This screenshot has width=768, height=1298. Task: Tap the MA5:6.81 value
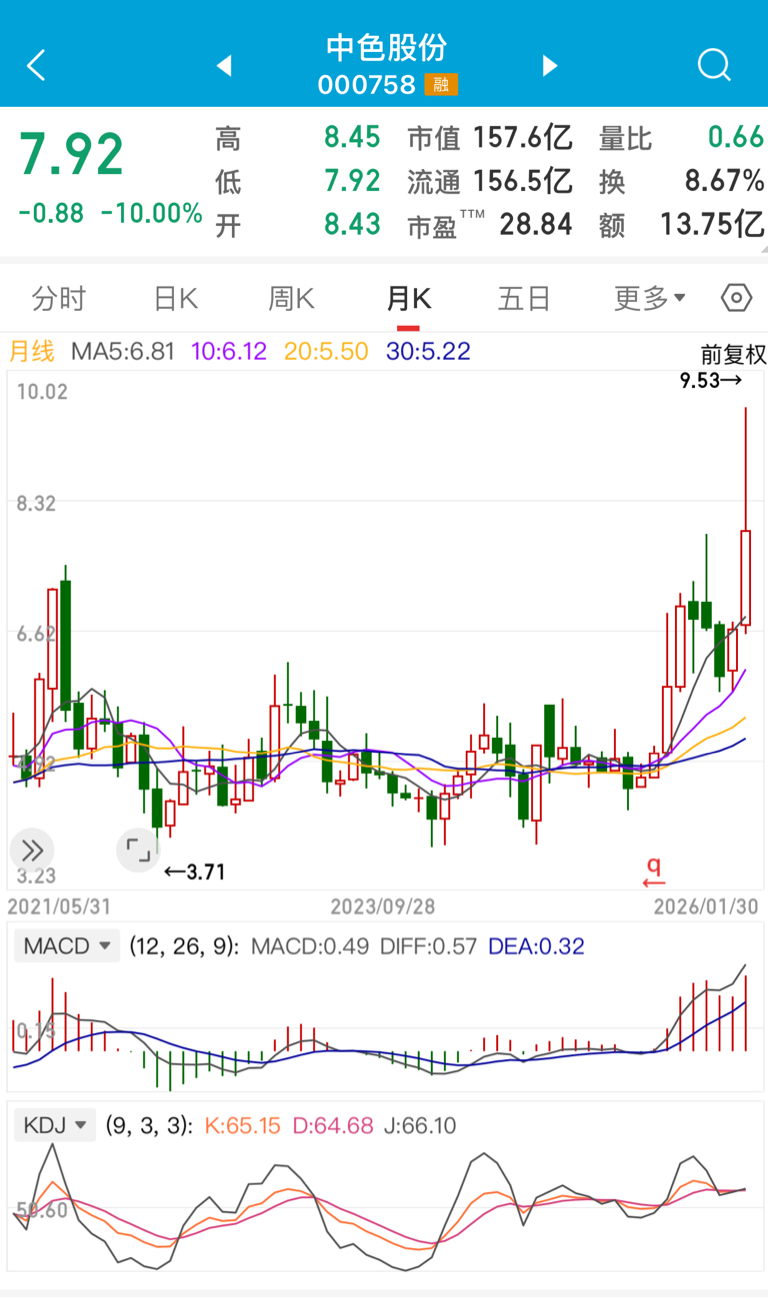[122, 352]
